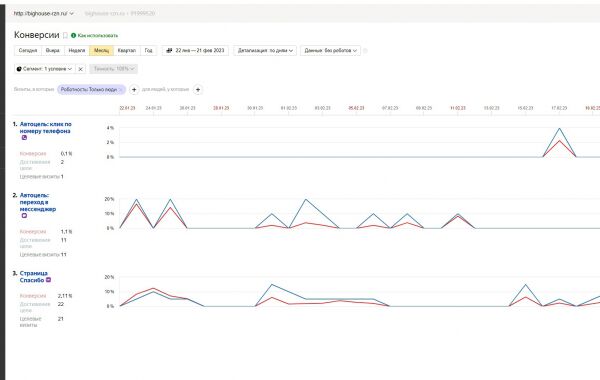This screenshot has width=600, height=380.
Task: Click Достижения цели value 22 for Страница Спасибо
Action: click(x=60, y=304)
